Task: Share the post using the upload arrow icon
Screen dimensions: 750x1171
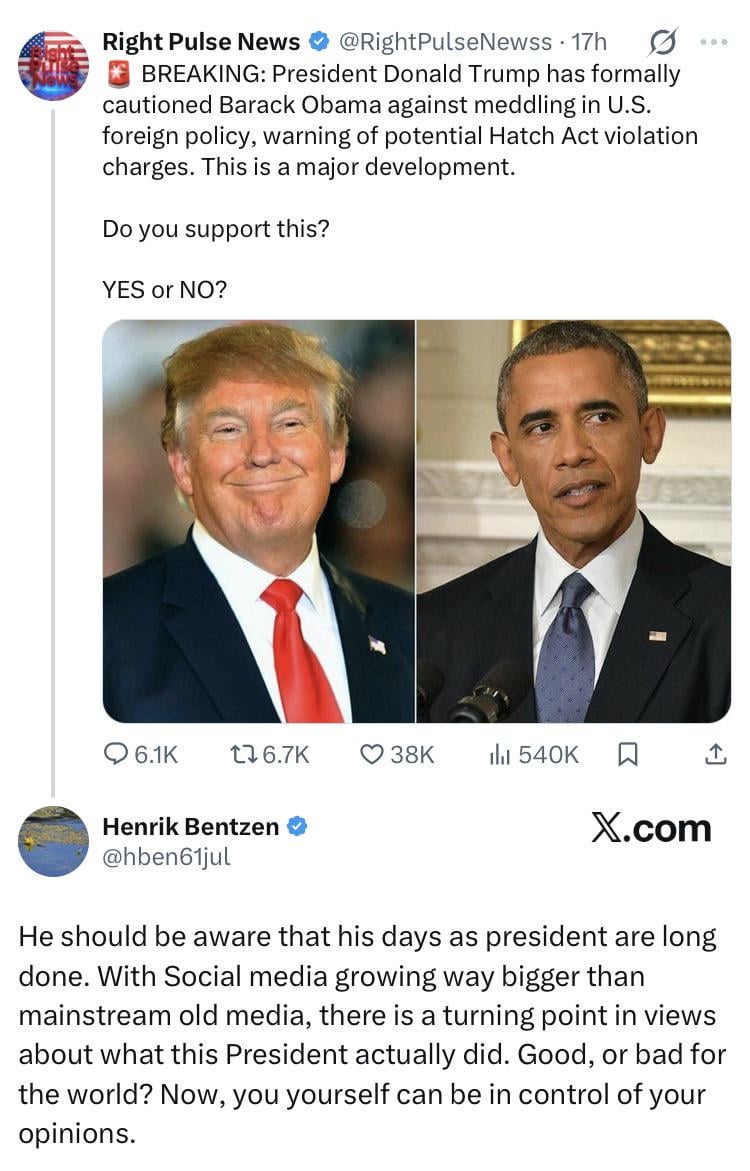Action: 715,754
